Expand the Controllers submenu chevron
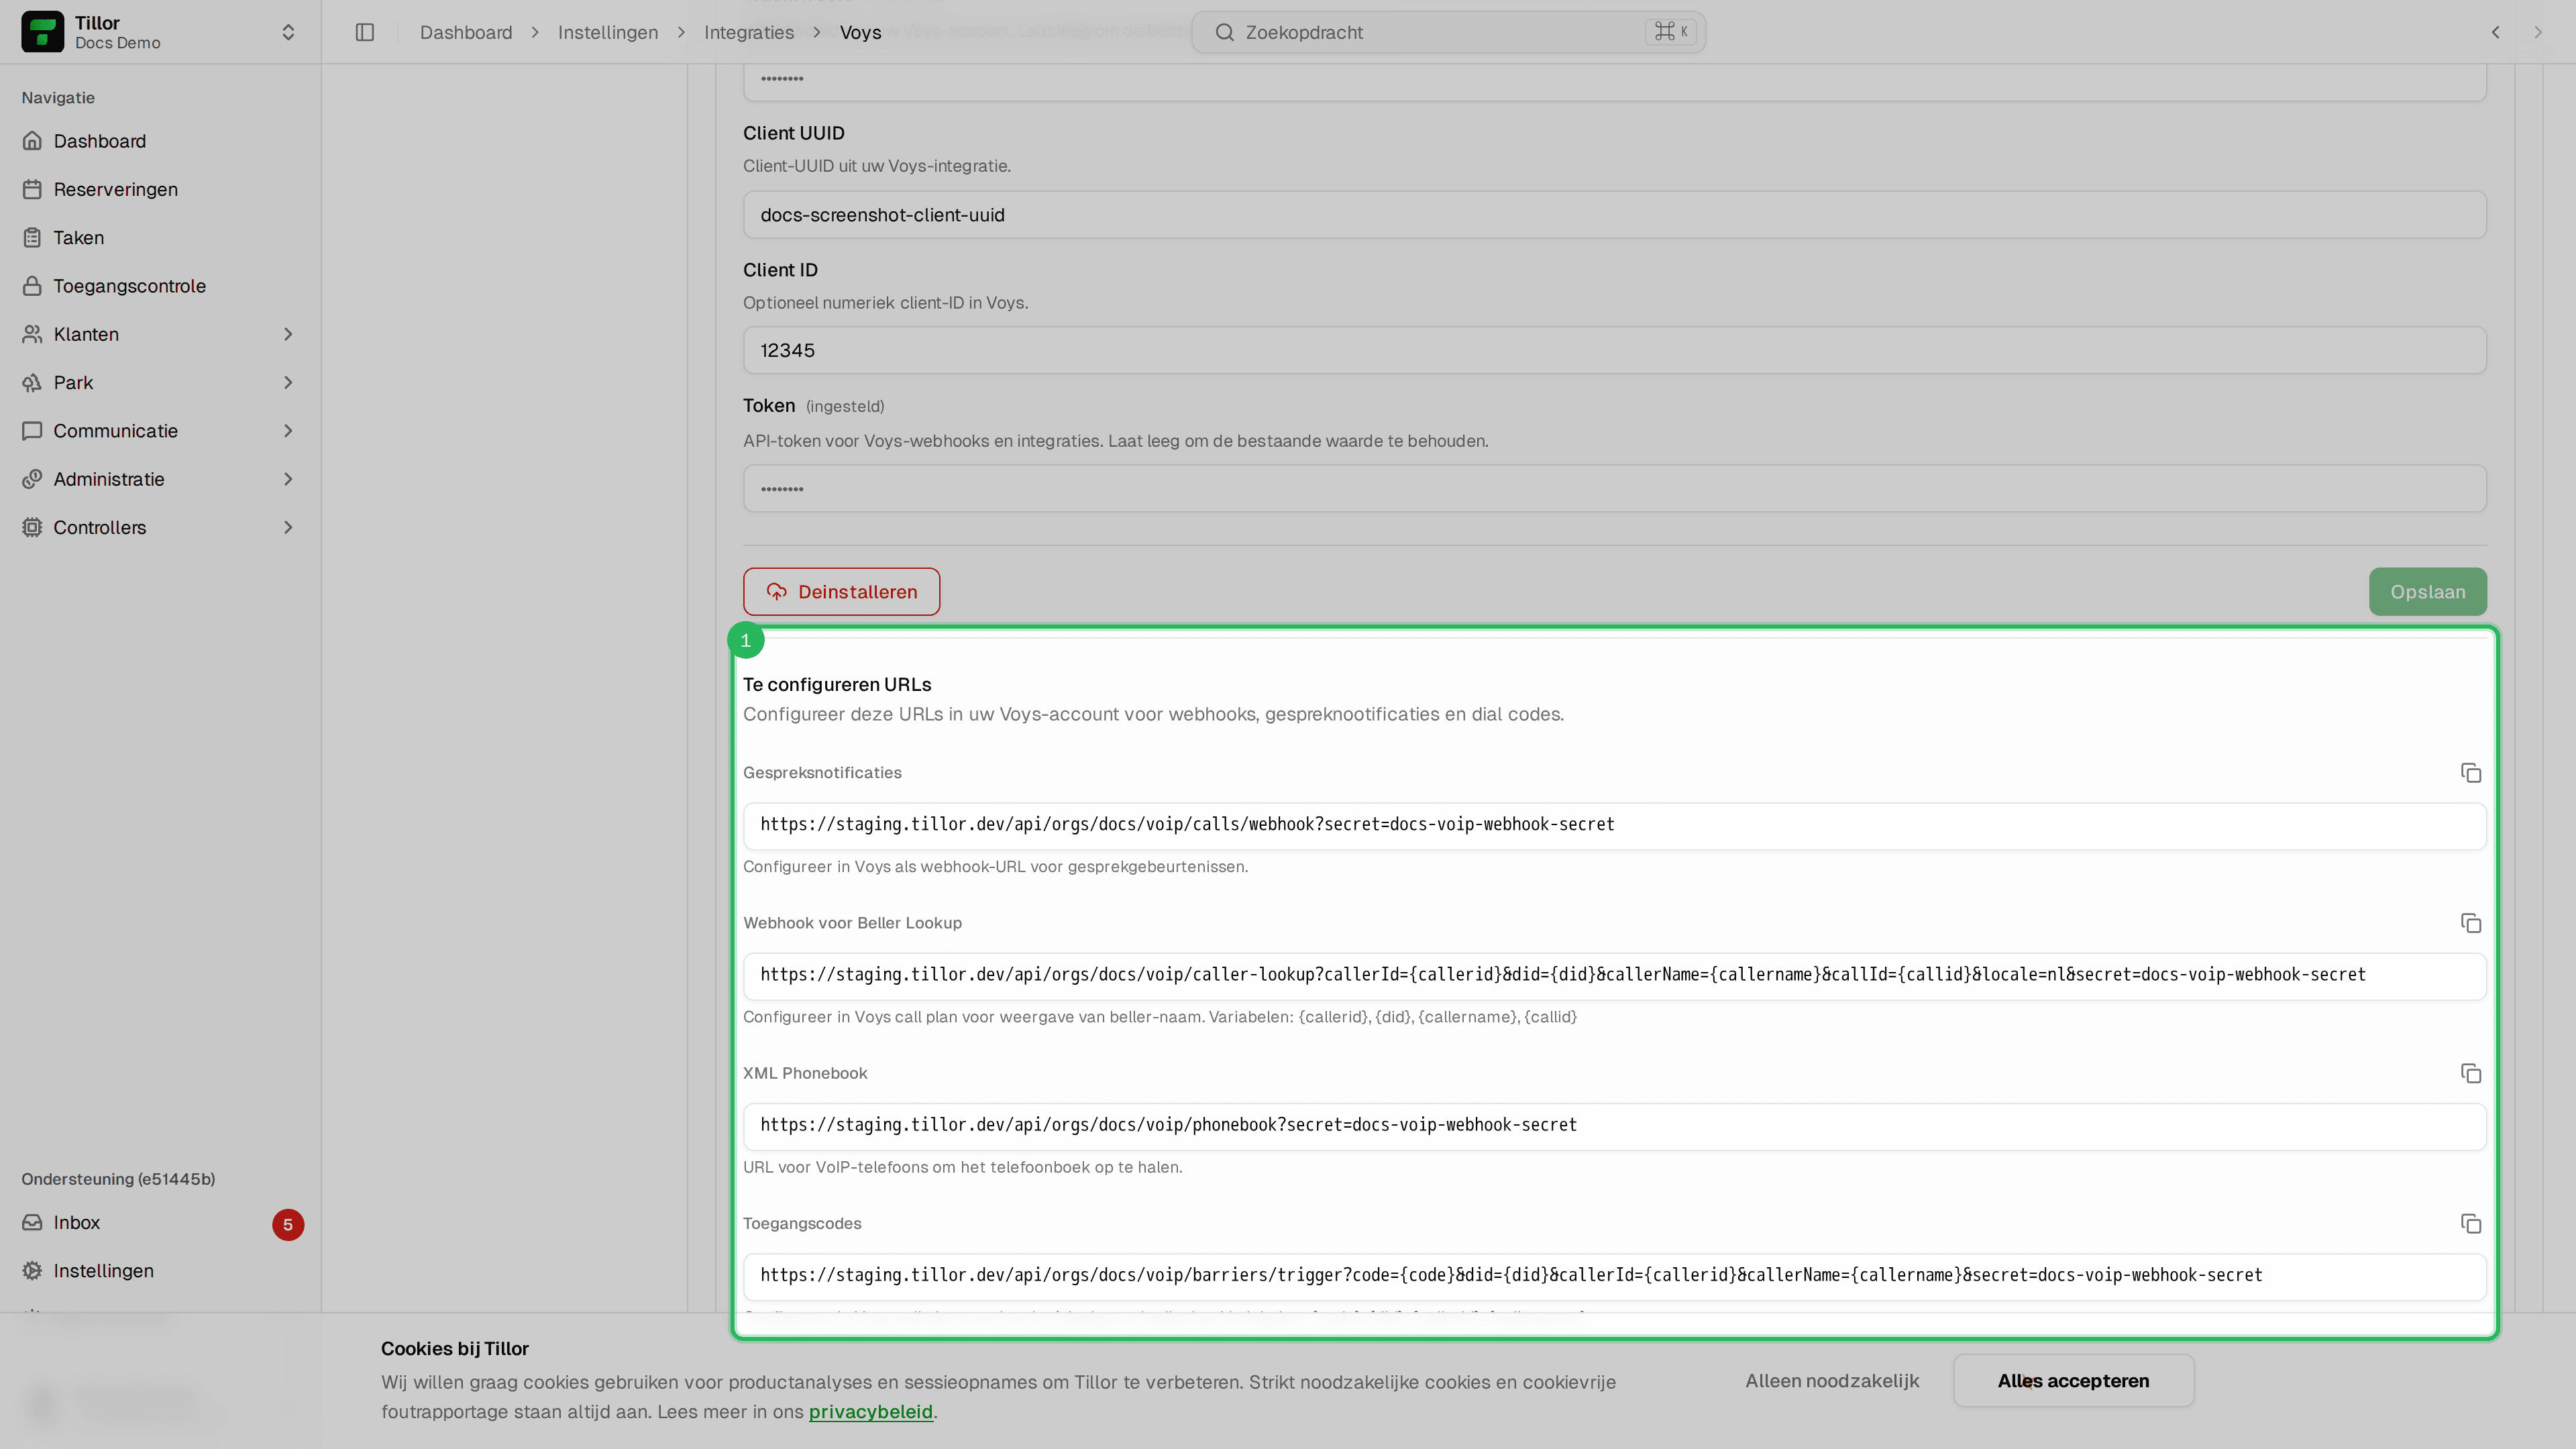Viewport: 2576px width, 1449px height. pos(288,527)
